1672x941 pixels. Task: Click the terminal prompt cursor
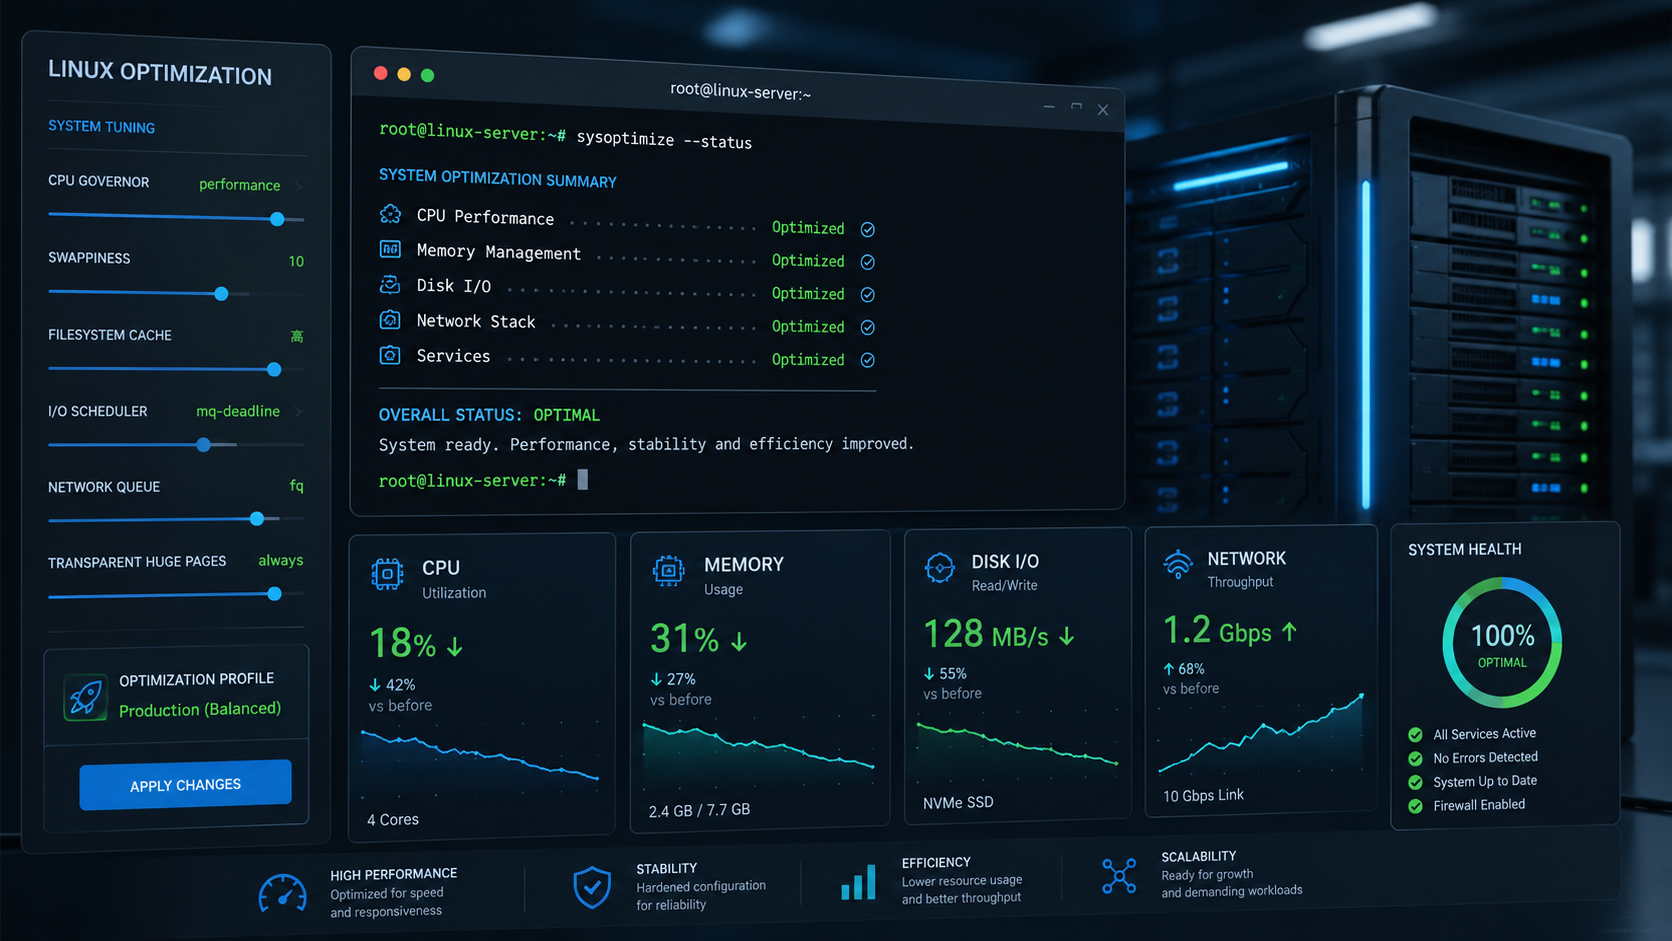583,480
